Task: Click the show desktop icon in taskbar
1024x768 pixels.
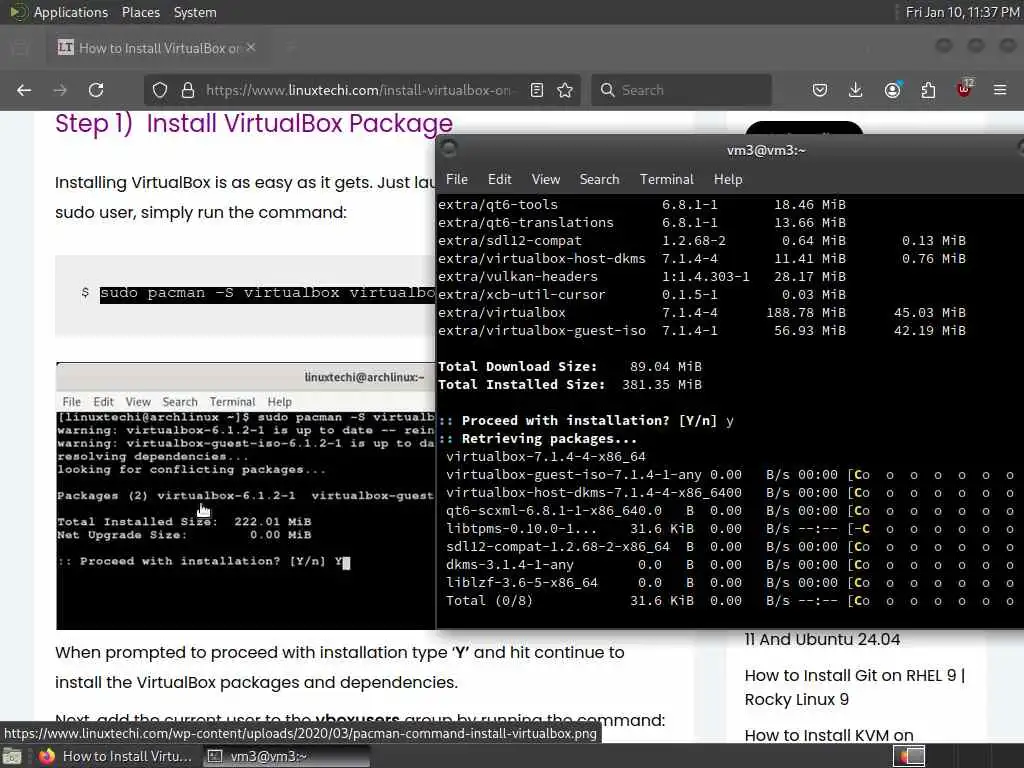Action: [x=12, y=757]
